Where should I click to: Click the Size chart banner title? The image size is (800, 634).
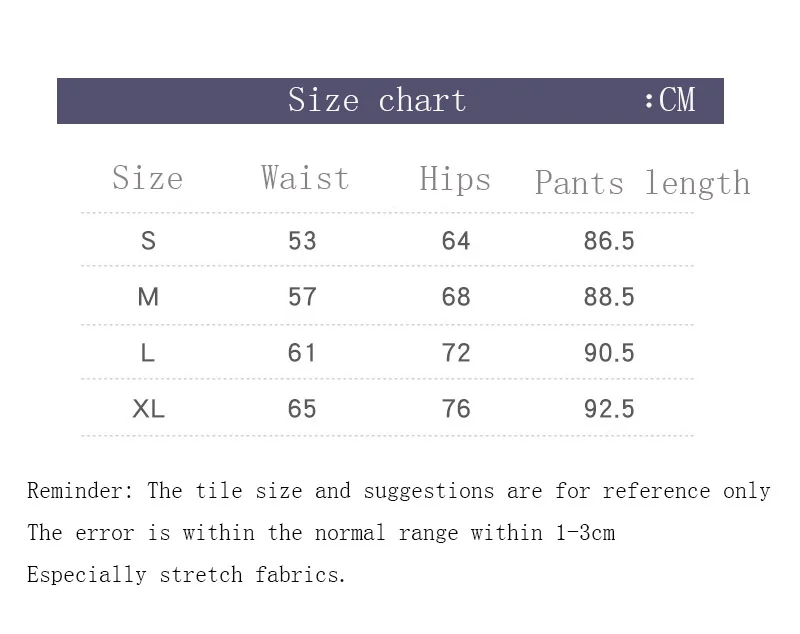(377, 99)
